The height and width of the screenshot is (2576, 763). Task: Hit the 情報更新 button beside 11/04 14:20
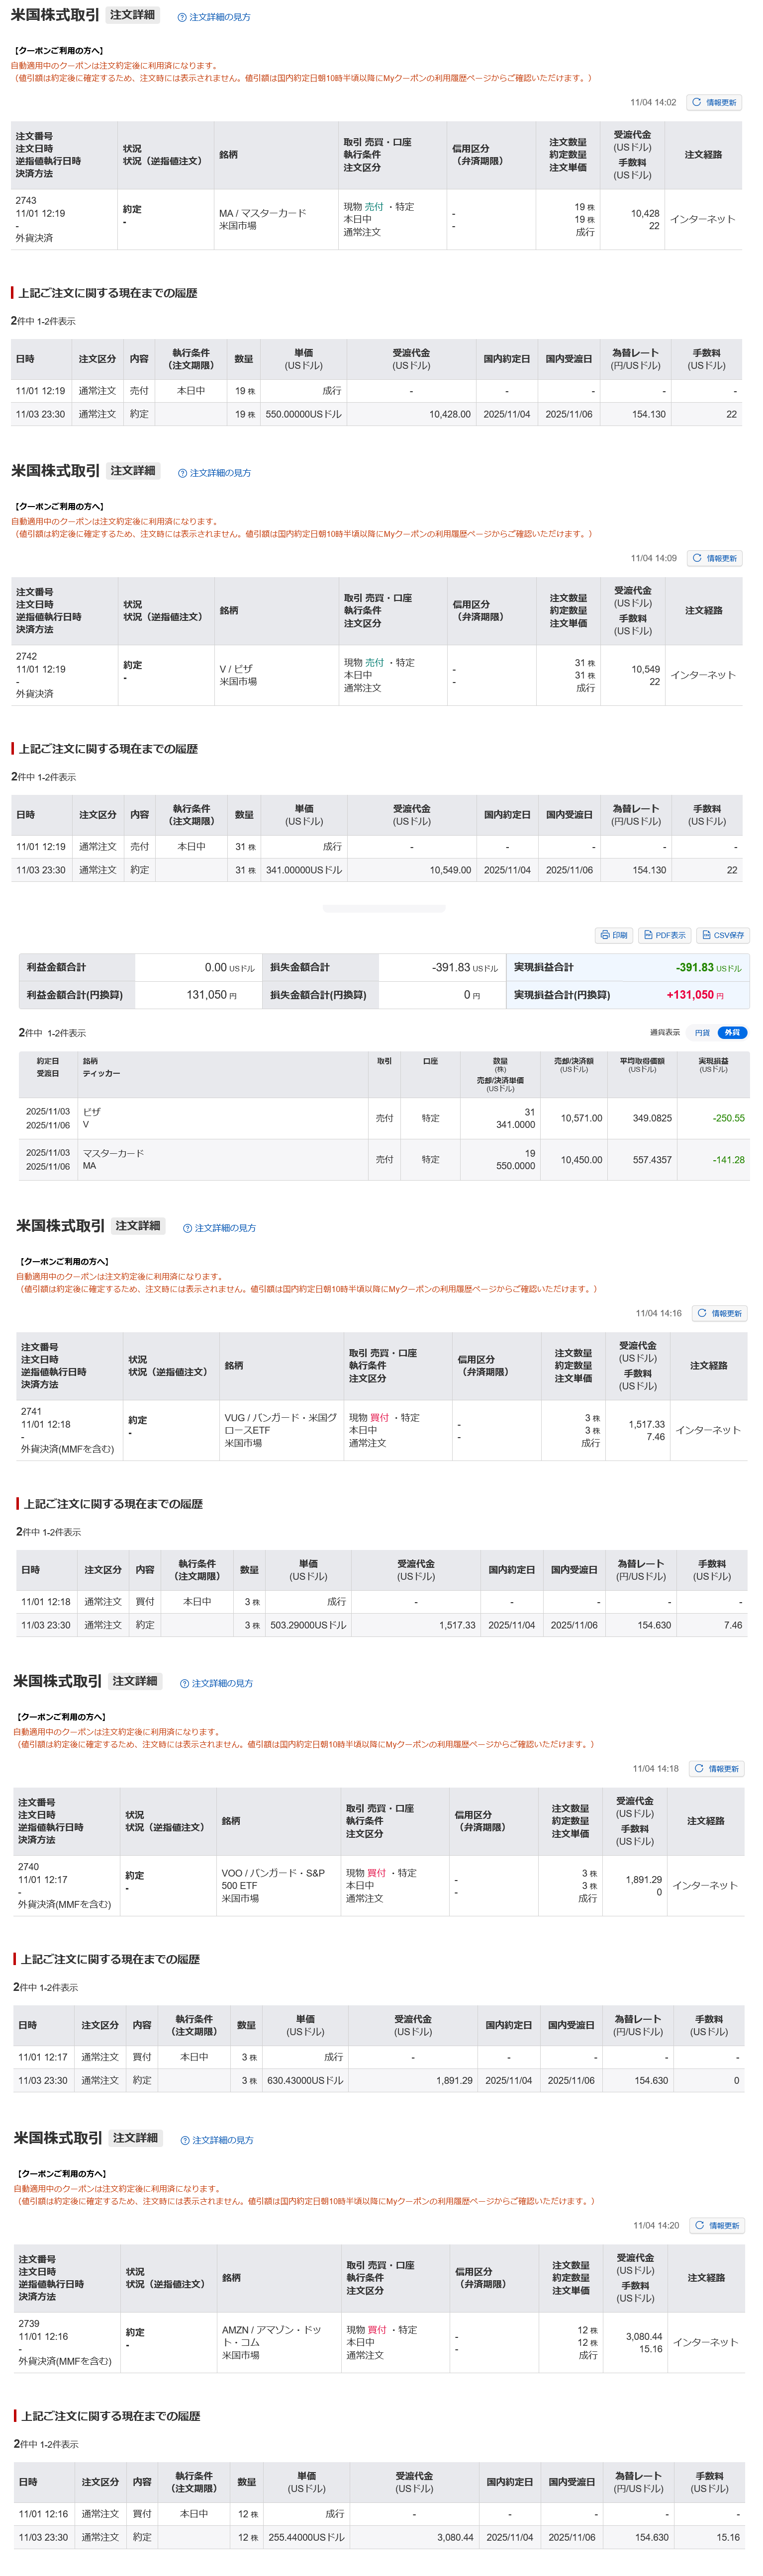(x=718, y=2225)
